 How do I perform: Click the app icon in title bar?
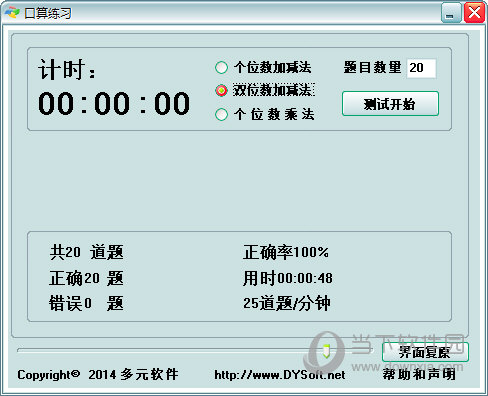click(12, 13)
